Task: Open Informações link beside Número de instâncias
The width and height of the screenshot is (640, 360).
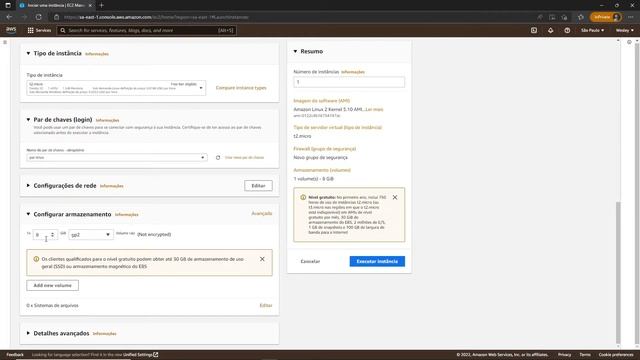Action: tap(353, 72)
